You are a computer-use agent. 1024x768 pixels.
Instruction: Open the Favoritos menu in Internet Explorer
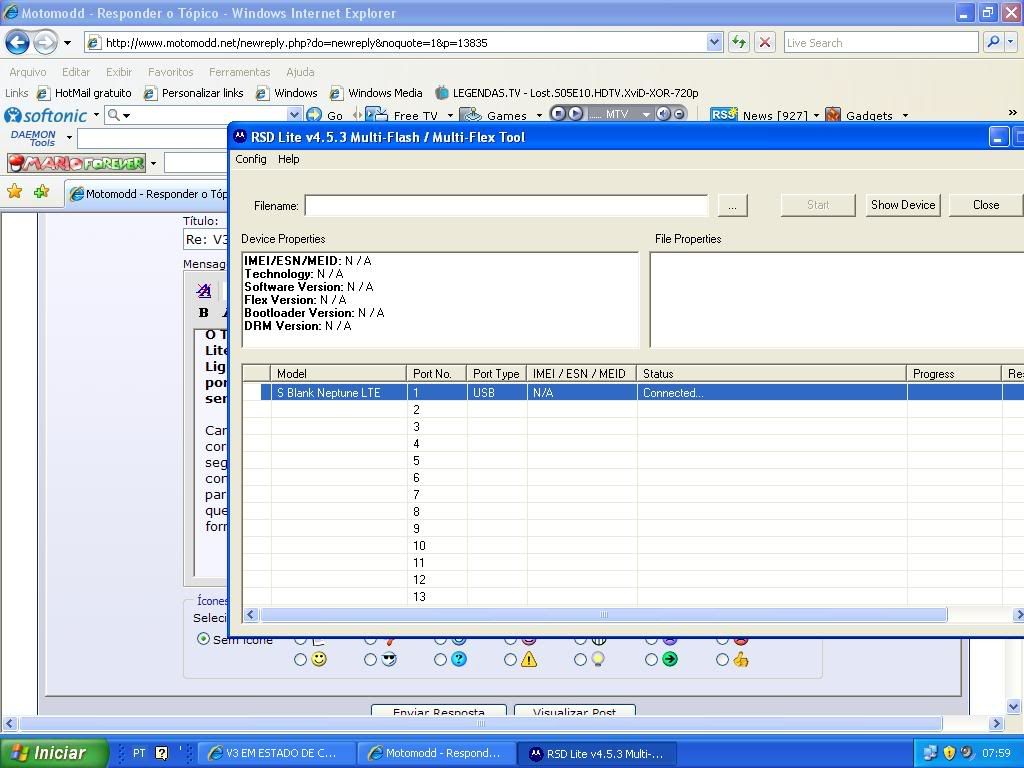point(170,72)
